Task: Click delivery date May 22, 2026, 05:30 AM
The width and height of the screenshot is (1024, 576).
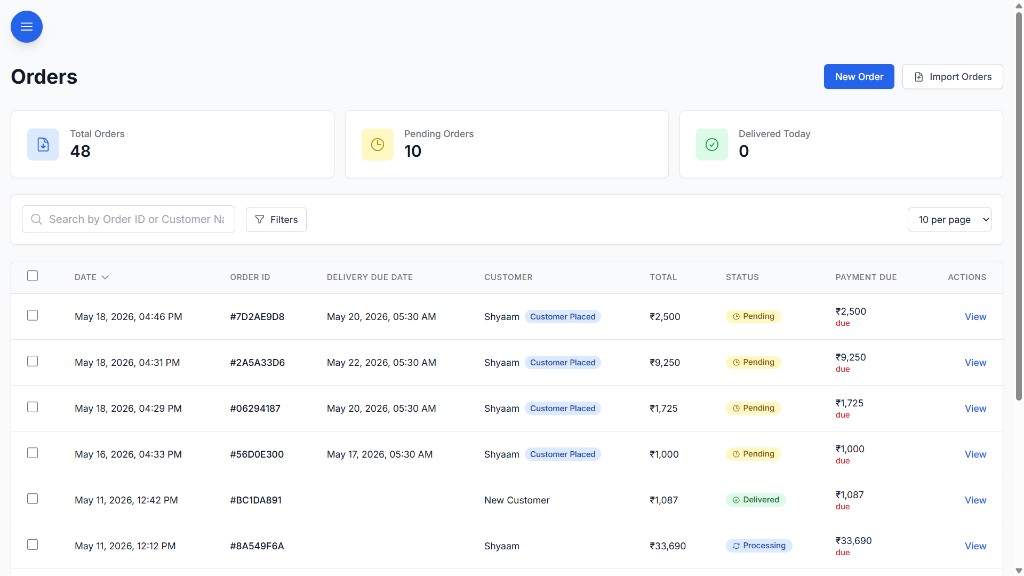Action: (x=381, y=362)
